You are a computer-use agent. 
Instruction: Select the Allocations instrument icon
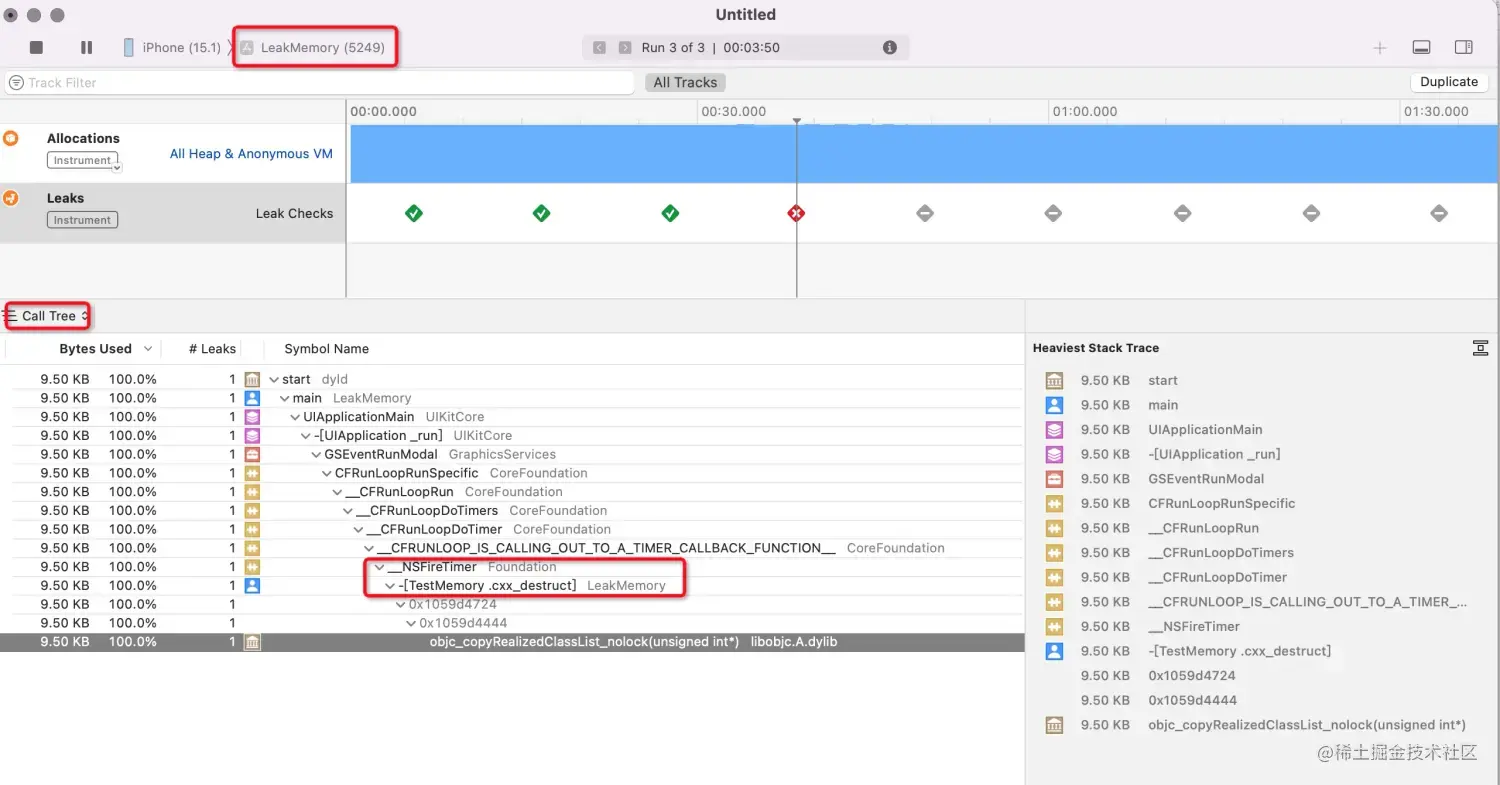coord(11,138)
